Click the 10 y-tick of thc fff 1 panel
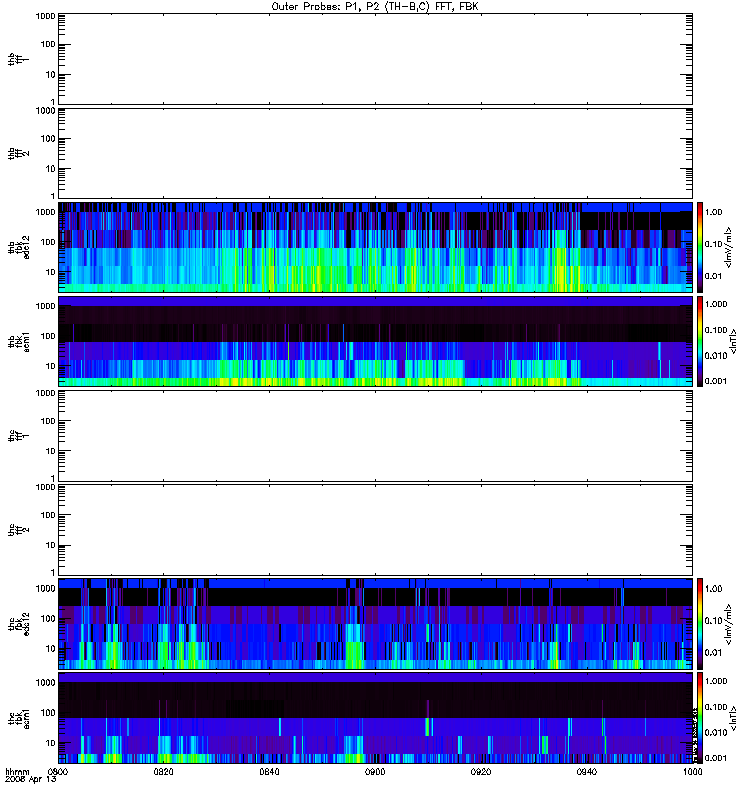The height and width of the screenshot is (800, 750). (50, 452)
